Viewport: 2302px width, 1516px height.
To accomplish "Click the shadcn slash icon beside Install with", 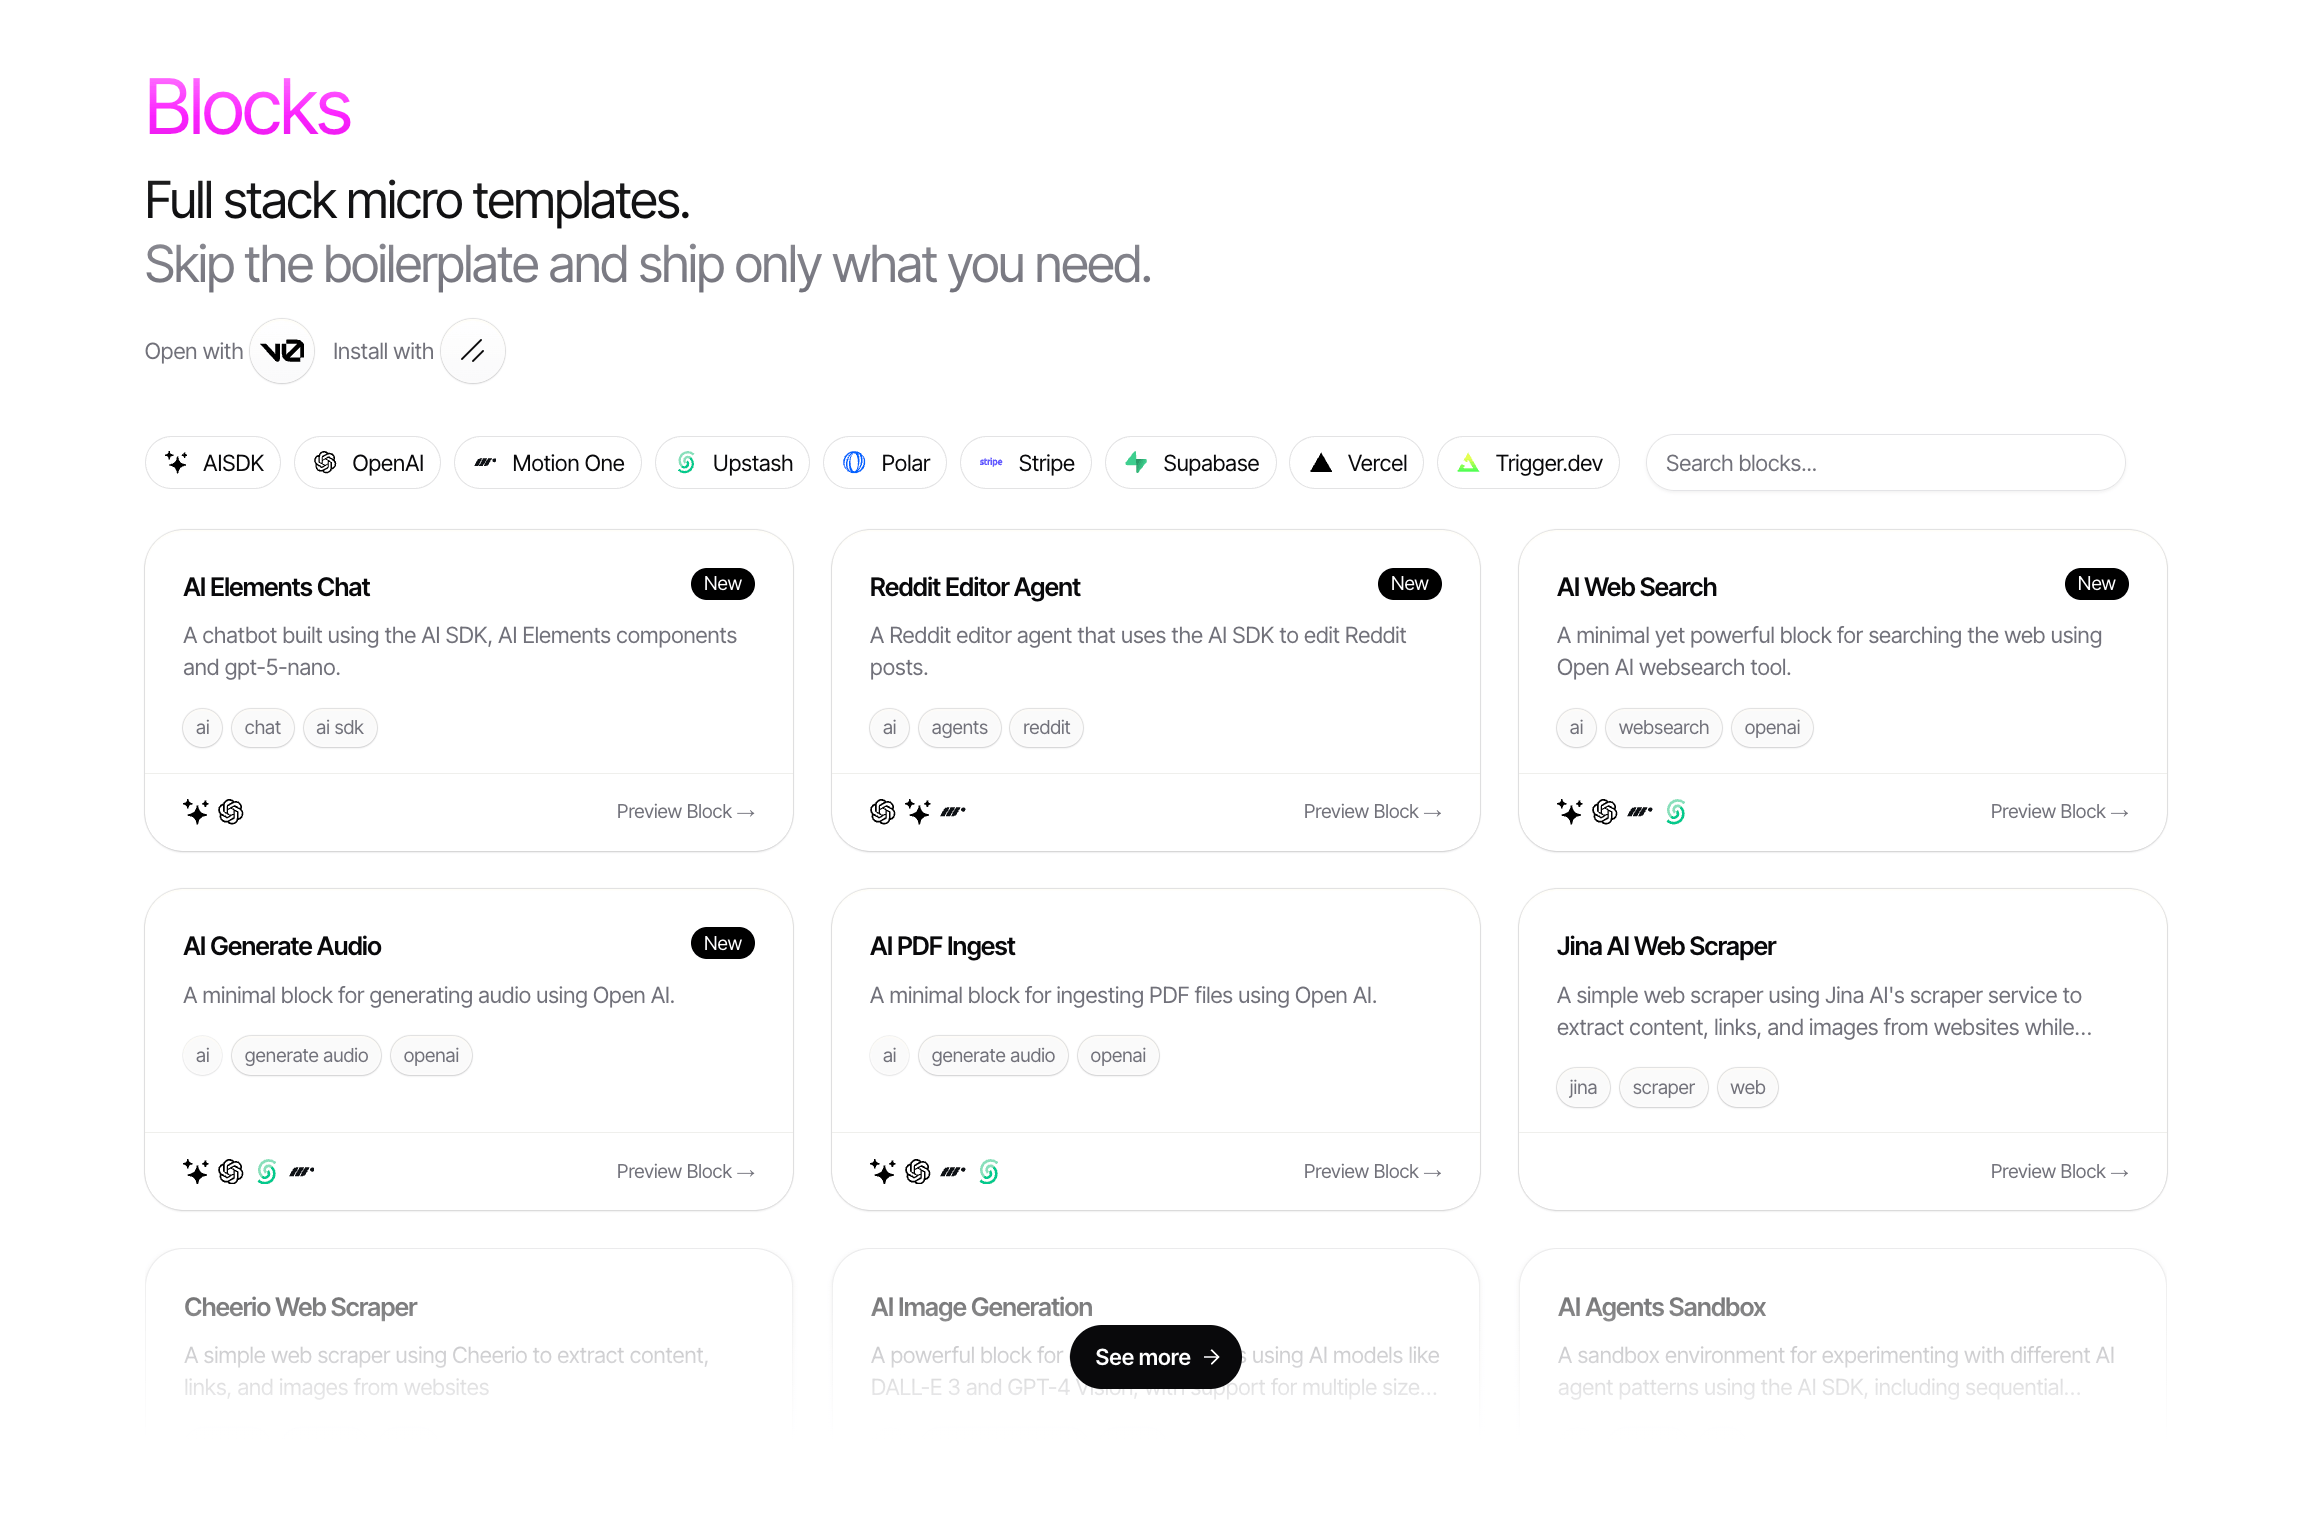I will pyautogui.click(x=473, y=351).
